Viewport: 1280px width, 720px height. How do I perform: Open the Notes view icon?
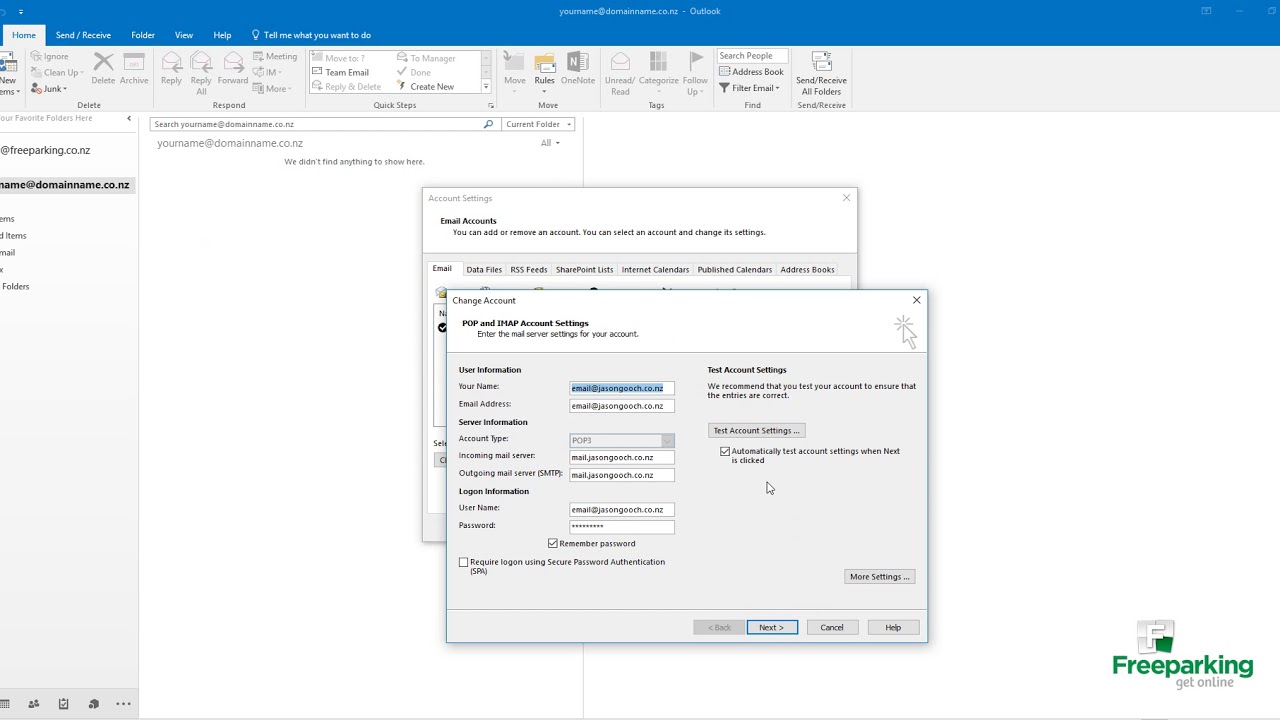click(x=93, y=704)
